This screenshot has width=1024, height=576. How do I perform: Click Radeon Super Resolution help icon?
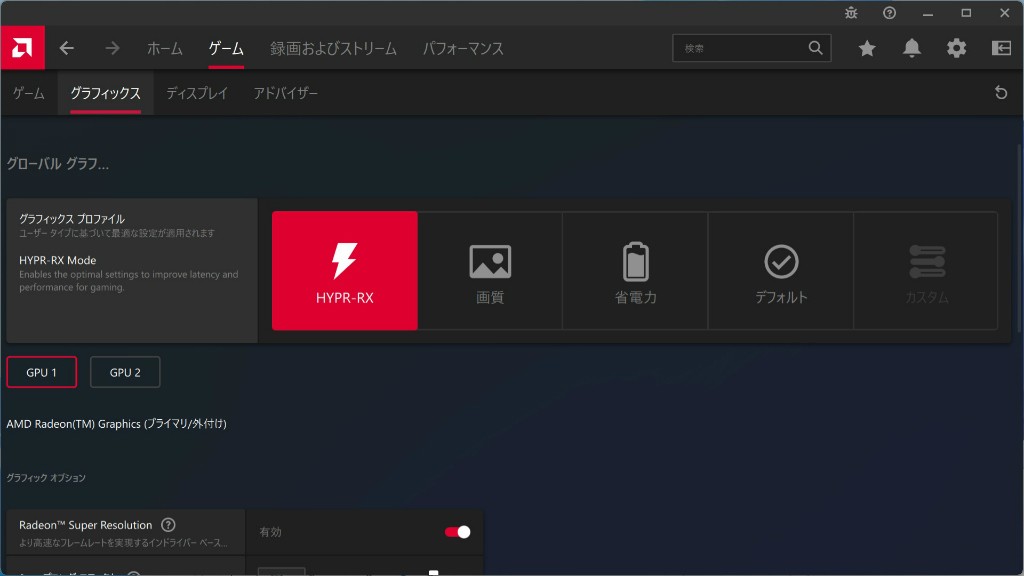168,524
